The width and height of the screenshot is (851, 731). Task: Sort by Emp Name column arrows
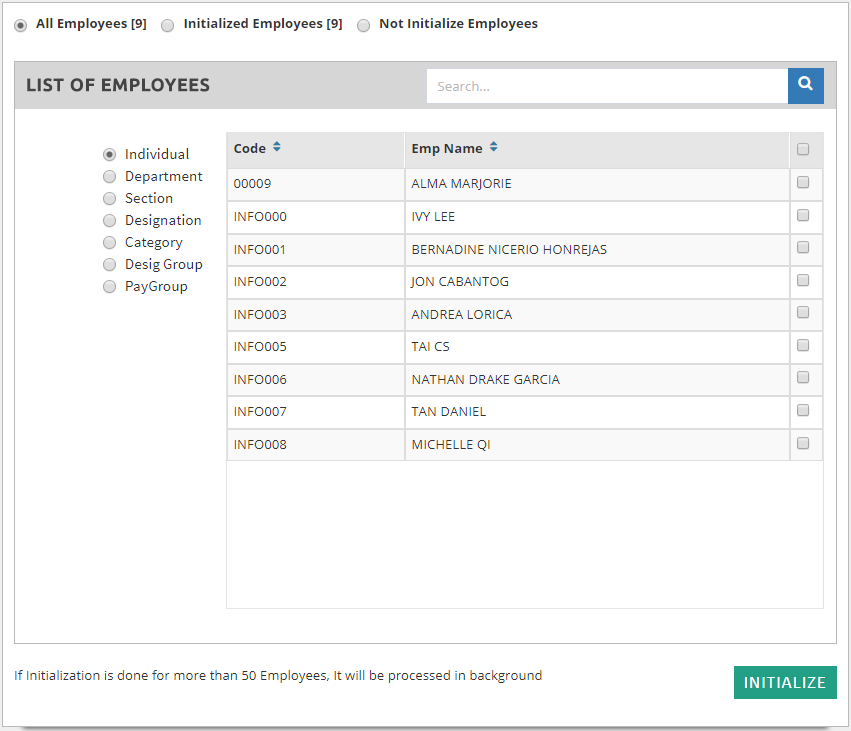[x=494, y=147]
